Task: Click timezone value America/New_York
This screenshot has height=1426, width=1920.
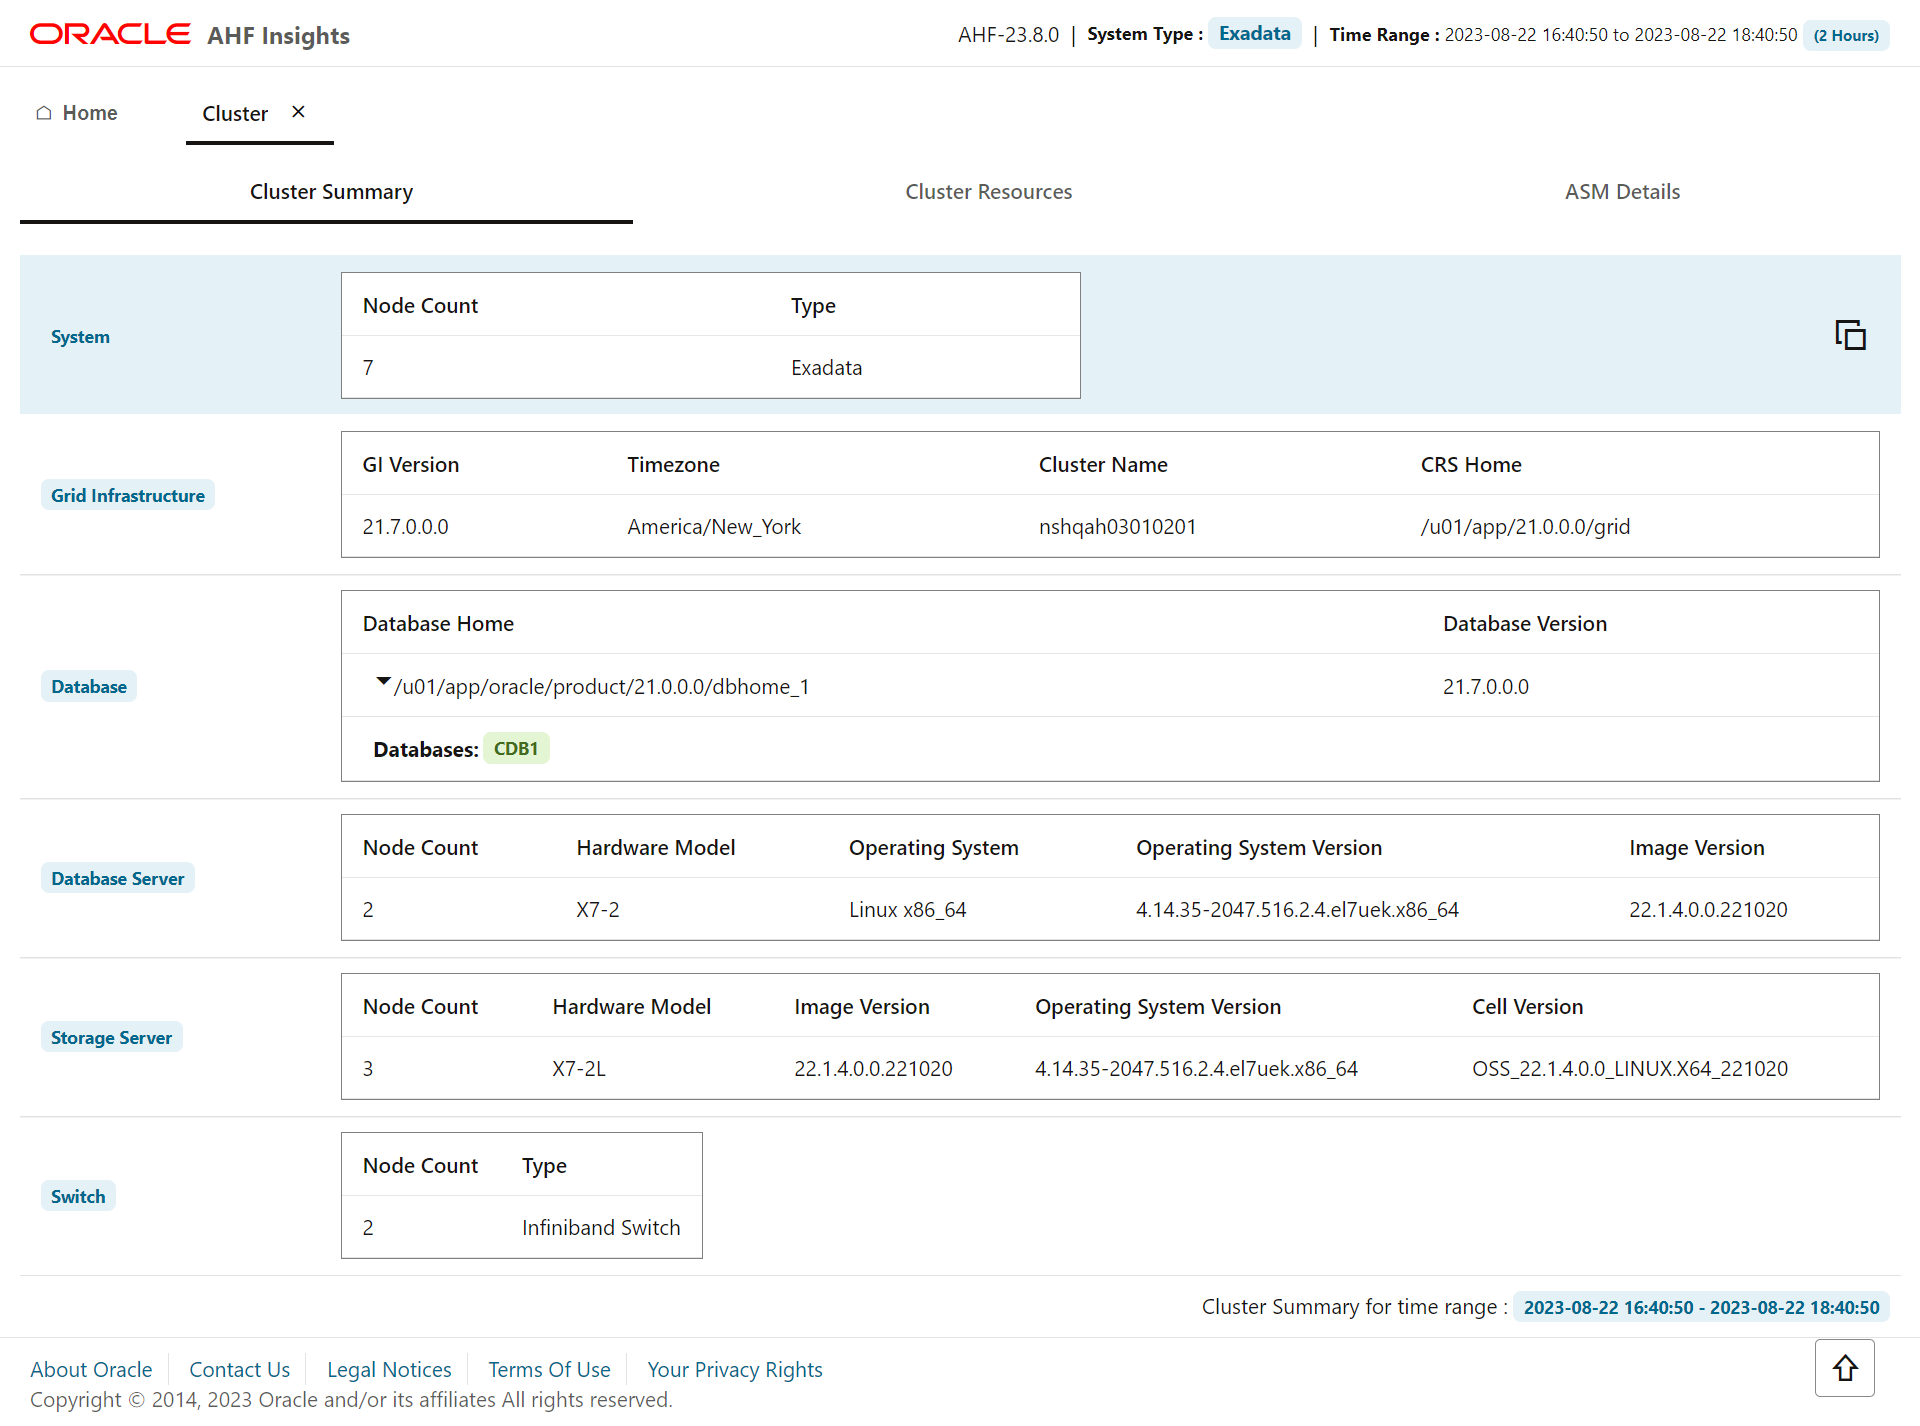Action: click(714, 527)
